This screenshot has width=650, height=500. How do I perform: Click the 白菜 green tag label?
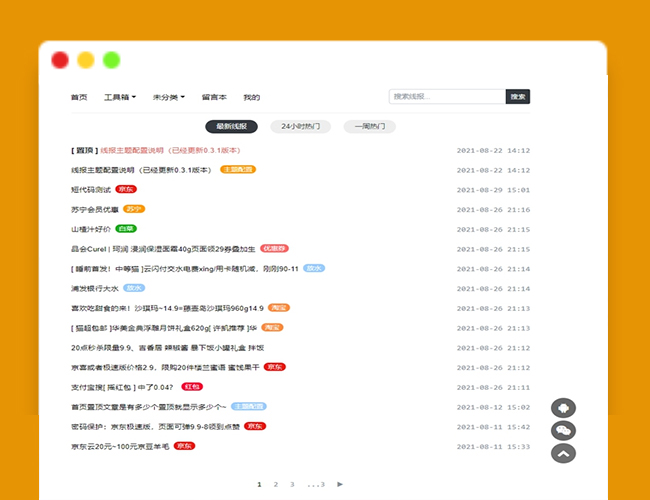126,228
